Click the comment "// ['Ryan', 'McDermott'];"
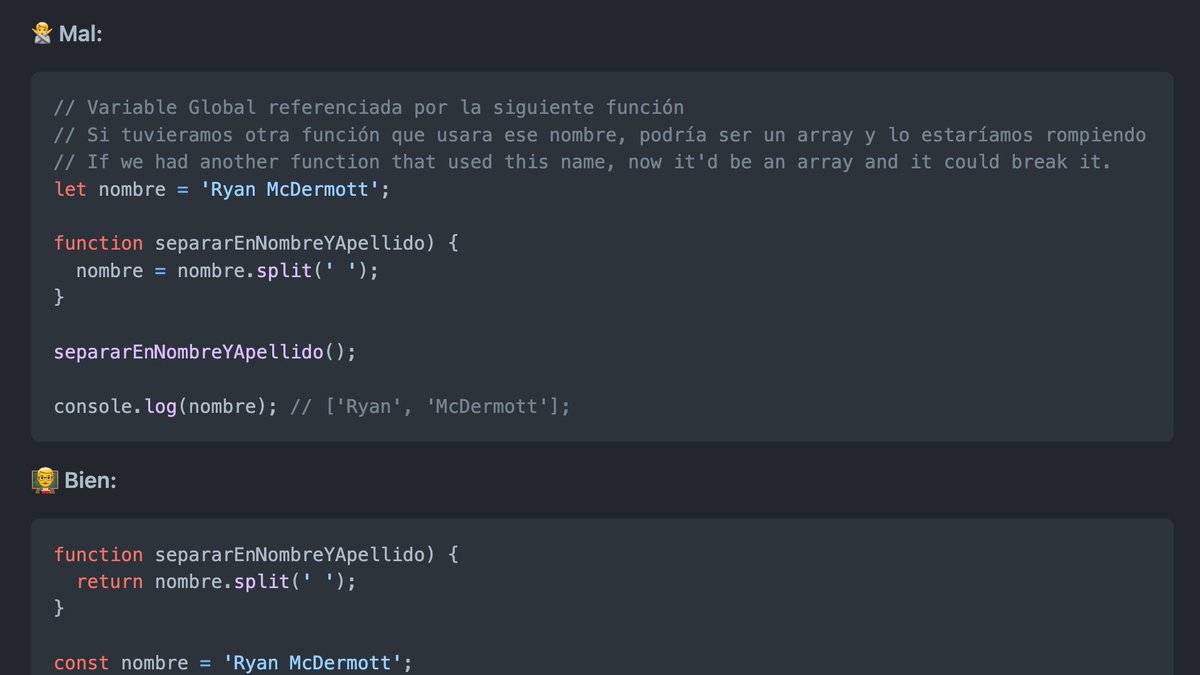The width and height of the screenshot is (1200, 675). coord(431,406)
